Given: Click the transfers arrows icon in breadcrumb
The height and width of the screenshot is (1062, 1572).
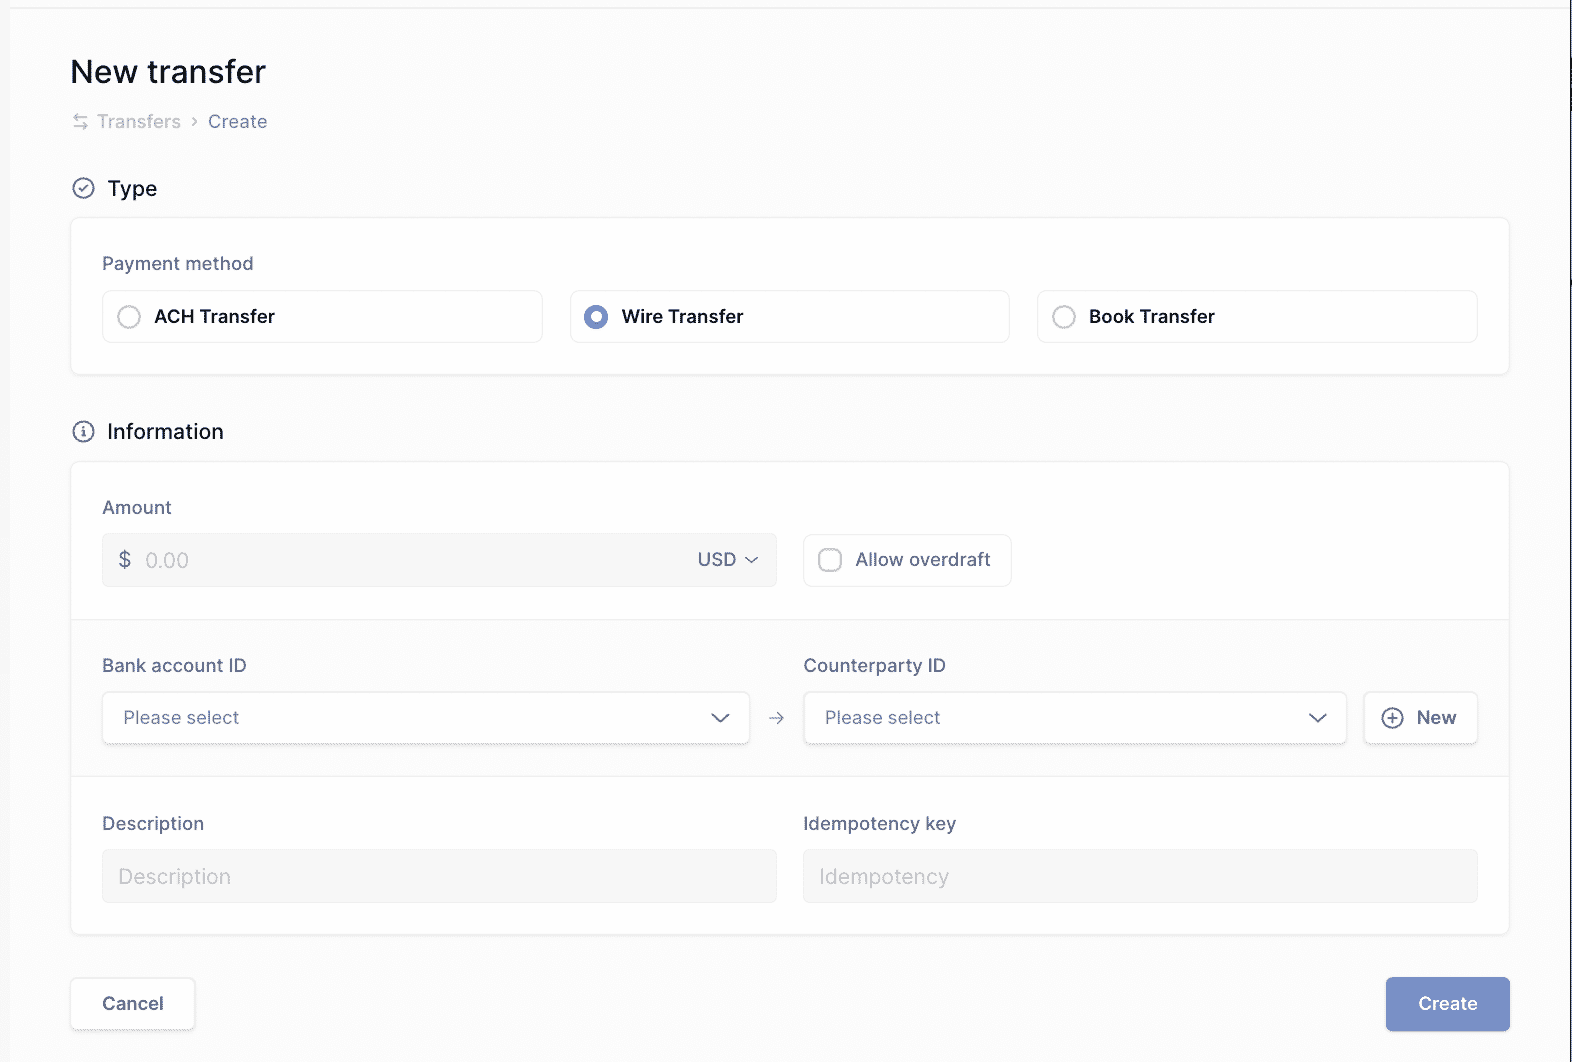Looking at the screenshot, I should coord(80,121).
